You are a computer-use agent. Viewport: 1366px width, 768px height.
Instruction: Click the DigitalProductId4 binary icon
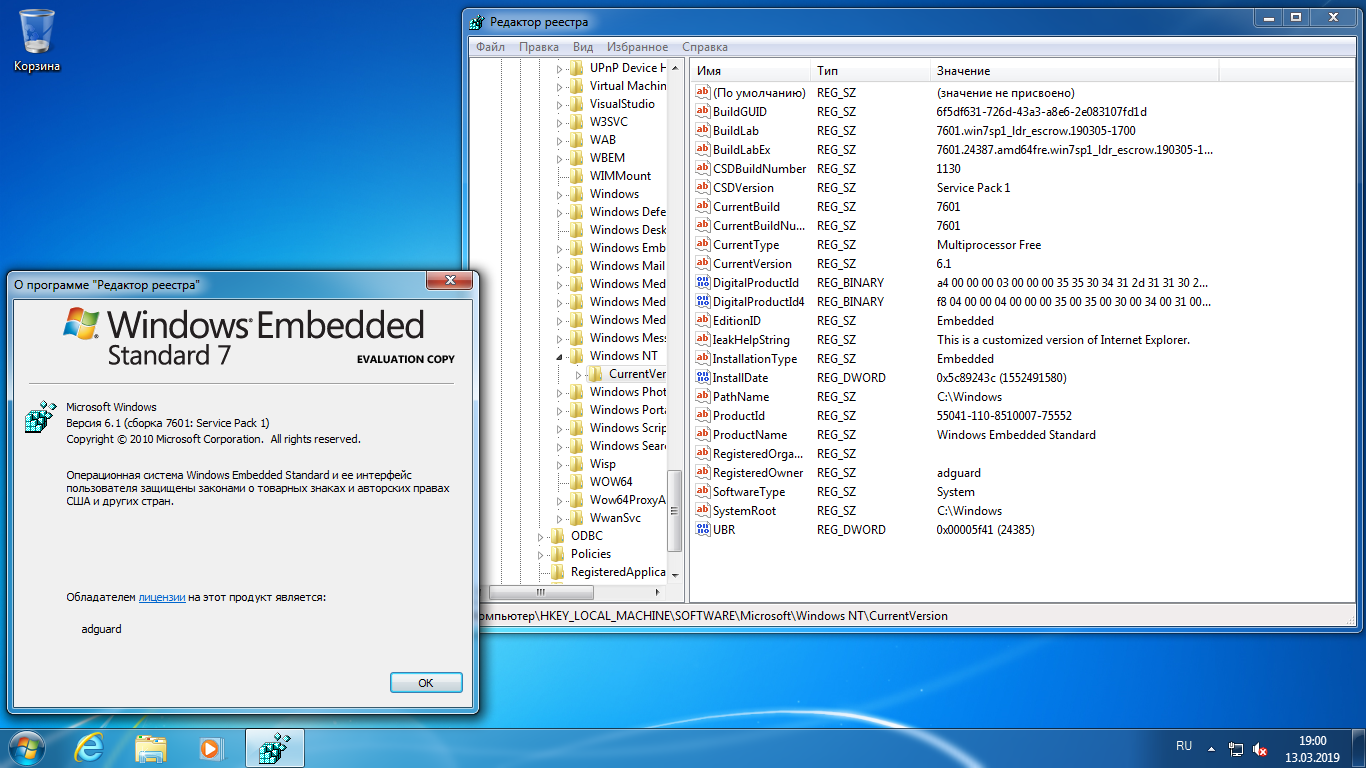pos(702,302)
